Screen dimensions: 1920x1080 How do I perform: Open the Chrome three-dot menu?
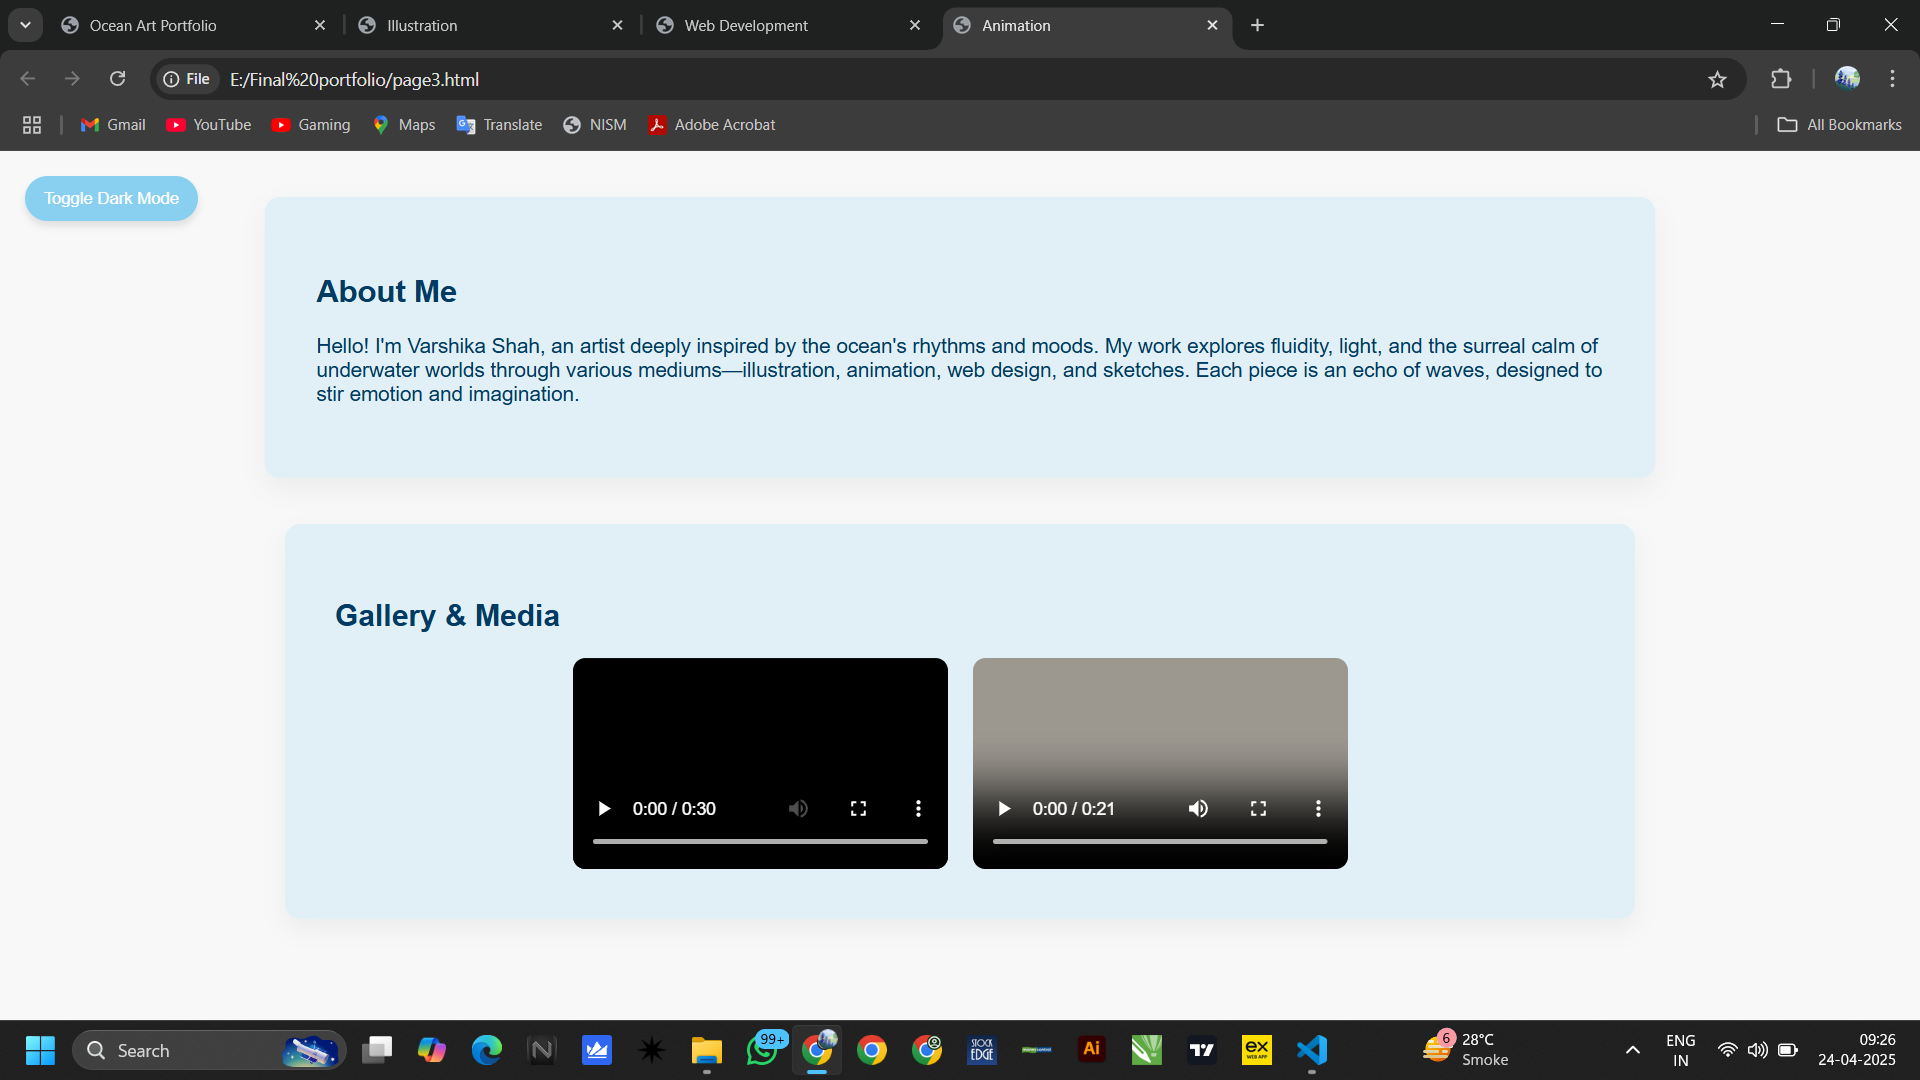tap(1892, 79)
